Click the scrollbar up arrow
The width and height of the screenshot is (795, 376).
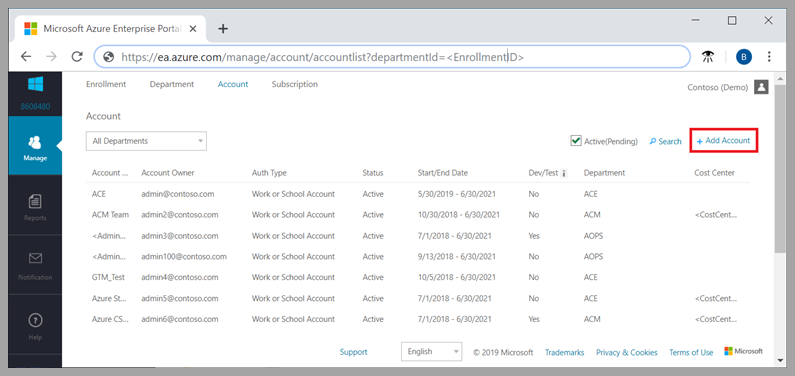[x=780, y=78]
